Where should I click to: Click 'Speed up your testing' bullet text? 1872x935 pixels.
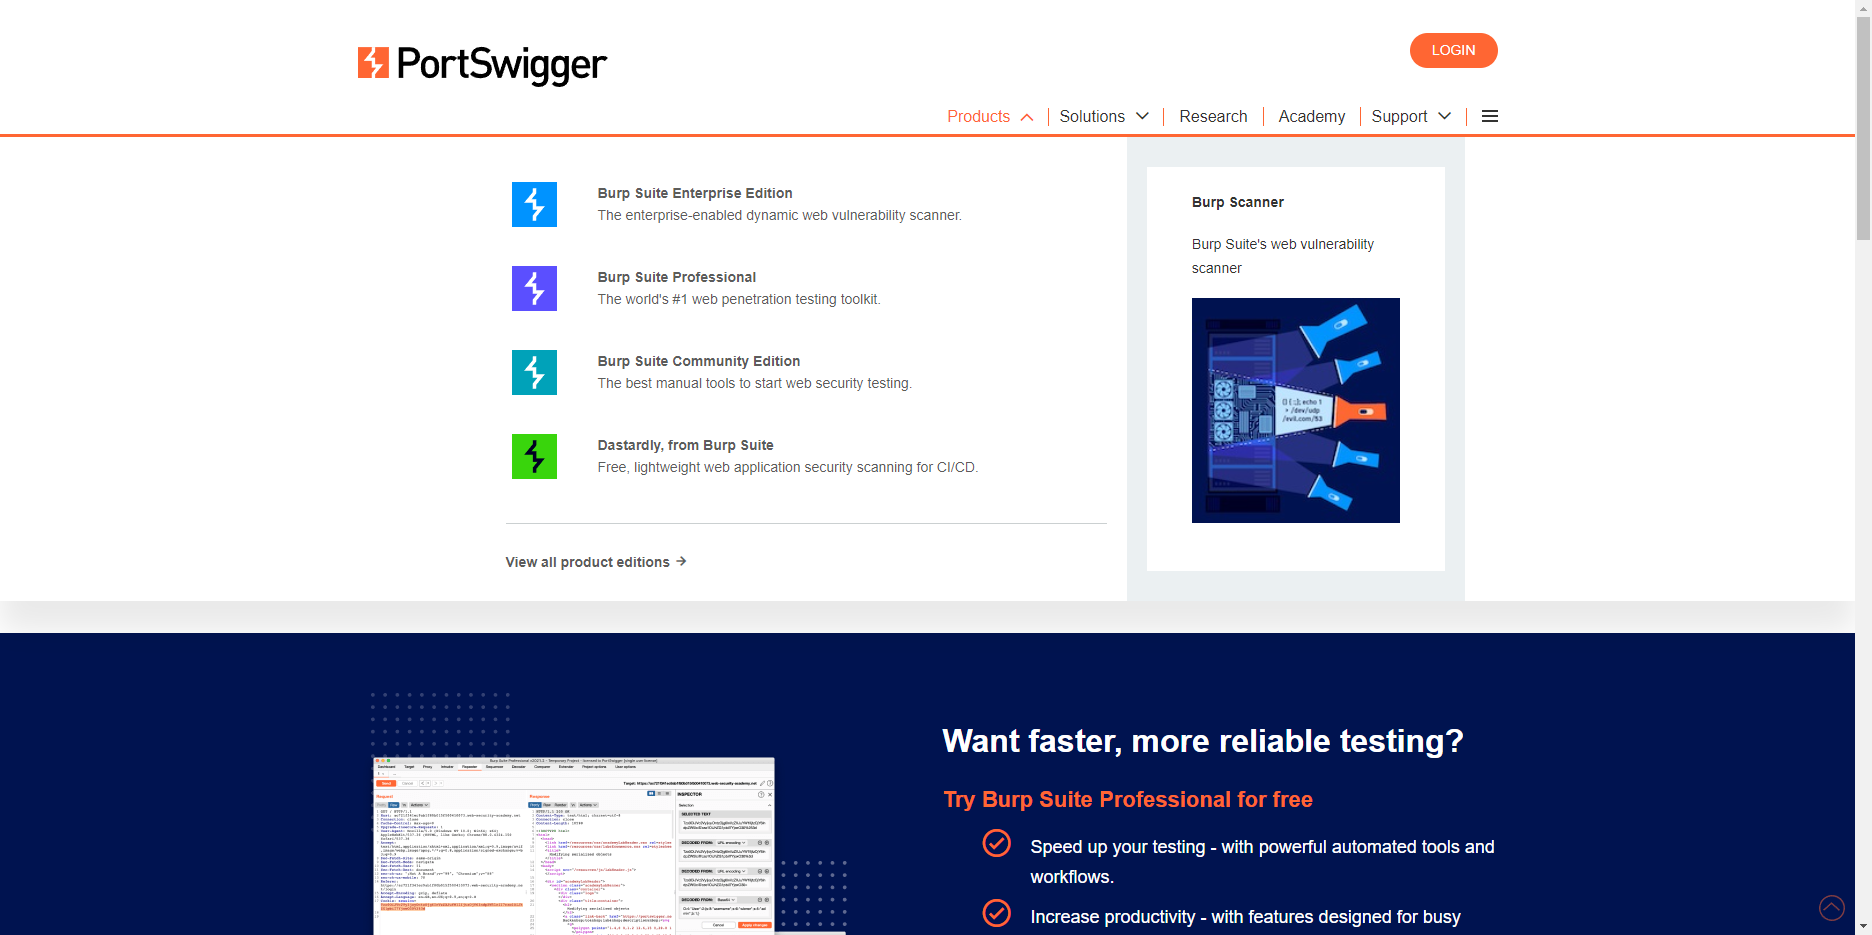[1263, 862]
